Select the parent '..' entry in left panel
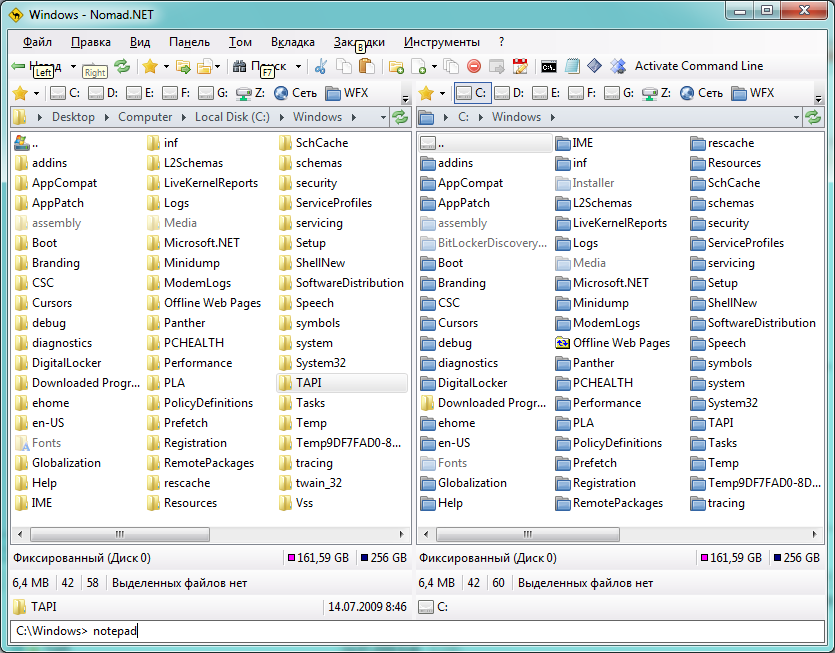 point(27,143)
